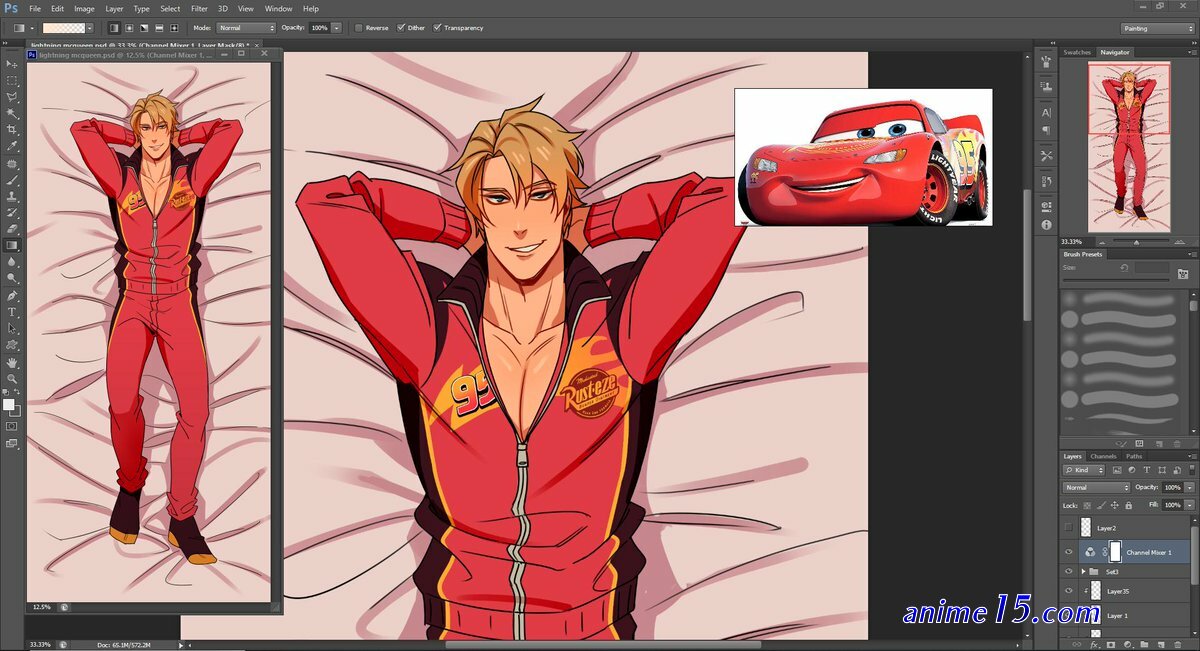Switch to the Swatches tab

pos(1077,52)
